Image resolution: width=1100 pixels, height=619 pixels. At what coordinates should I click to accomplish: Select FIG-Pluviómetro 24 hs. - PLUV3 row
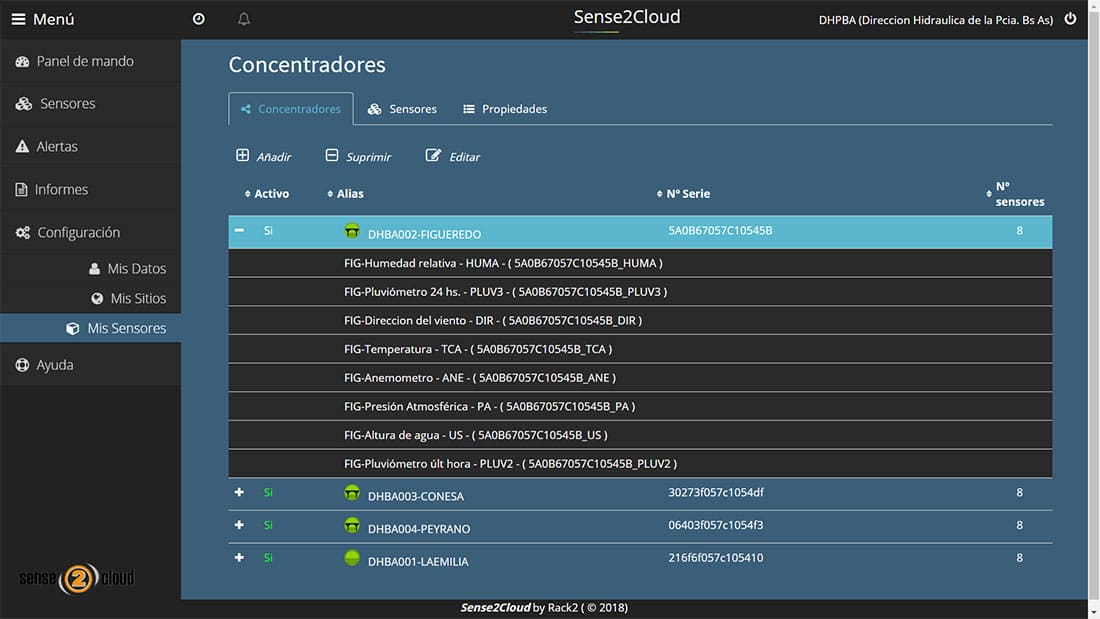(x=640, y=292)
